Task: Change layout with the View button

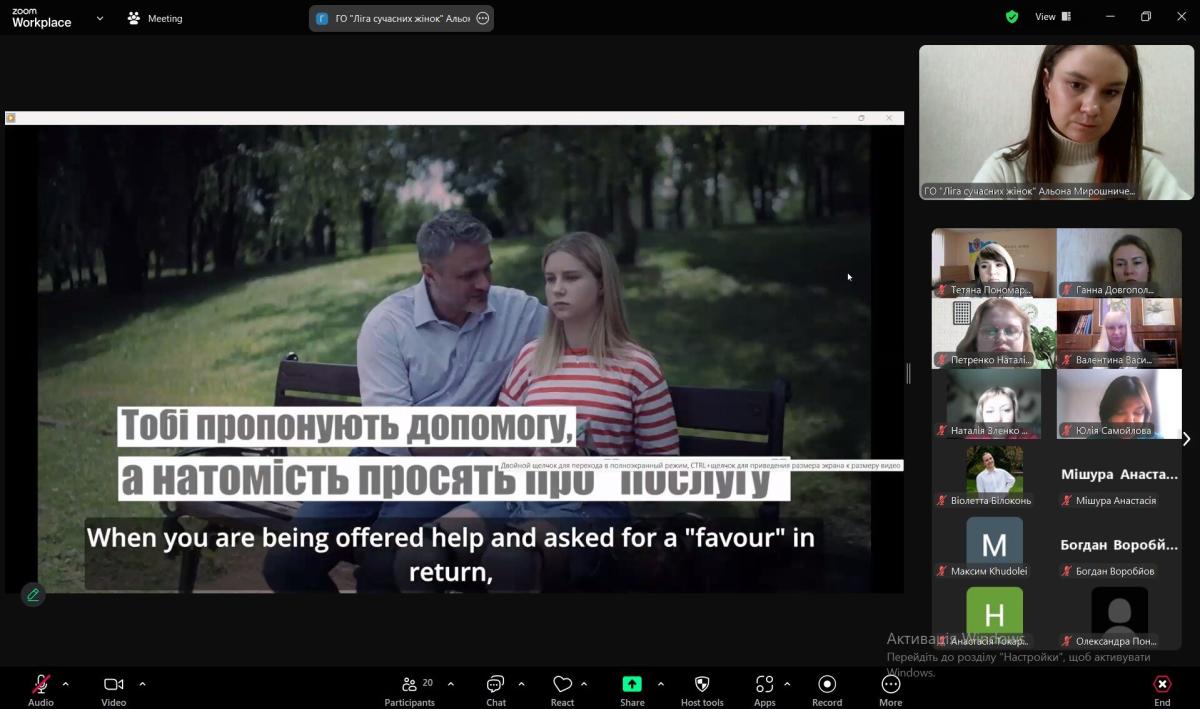Action: 1052,17
